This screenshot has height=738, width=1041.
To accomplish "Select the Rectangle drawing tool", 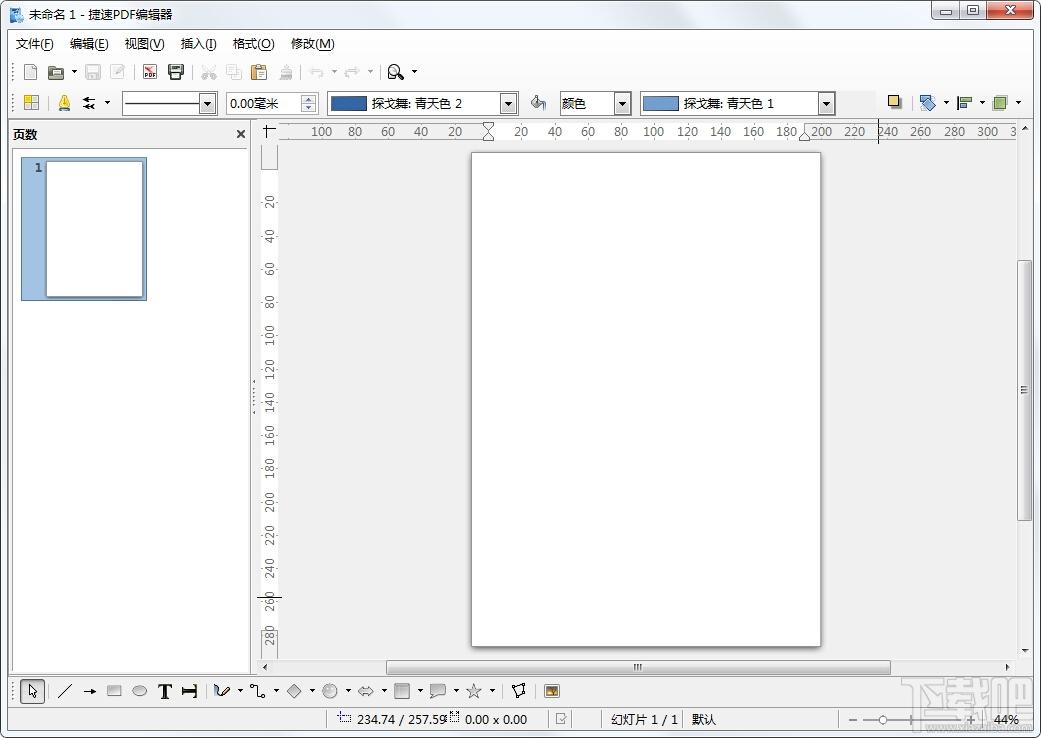I will 114,691.
